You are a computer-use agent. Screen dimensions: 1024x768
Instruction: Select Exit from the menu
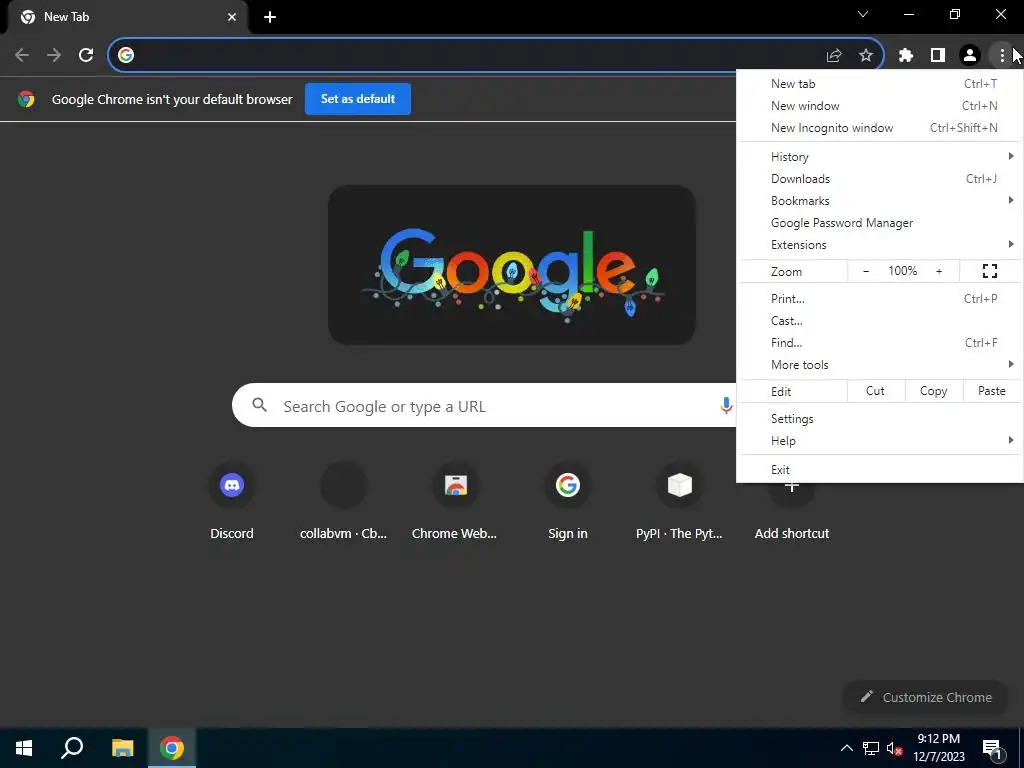click(880, 470)
